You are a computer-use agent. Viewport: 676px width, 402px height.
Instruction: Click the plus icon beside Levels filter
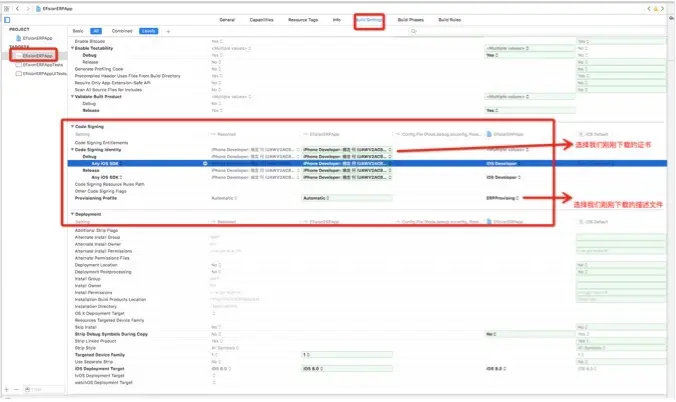click(x=168, y=31)
